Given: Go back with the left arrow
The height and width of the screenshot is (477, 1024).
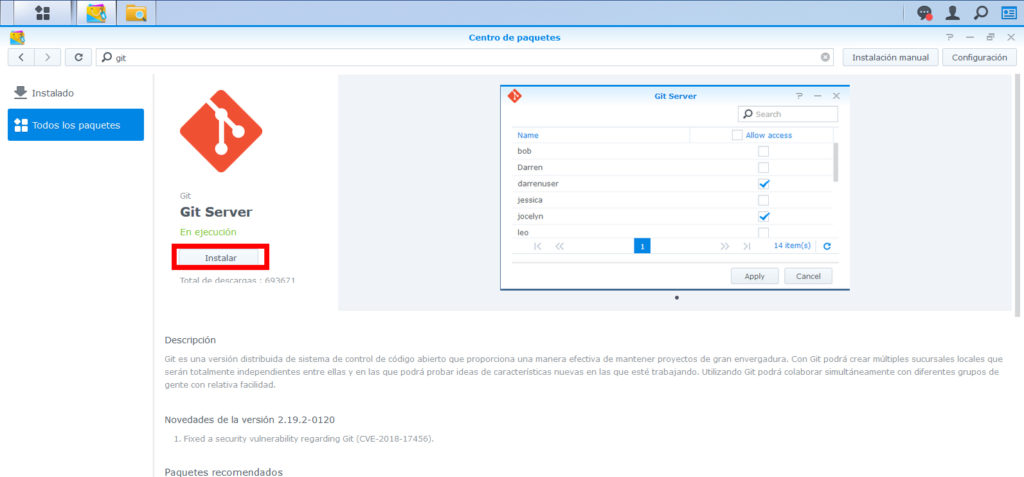Looking at the screenshot, I should point(21,58).
